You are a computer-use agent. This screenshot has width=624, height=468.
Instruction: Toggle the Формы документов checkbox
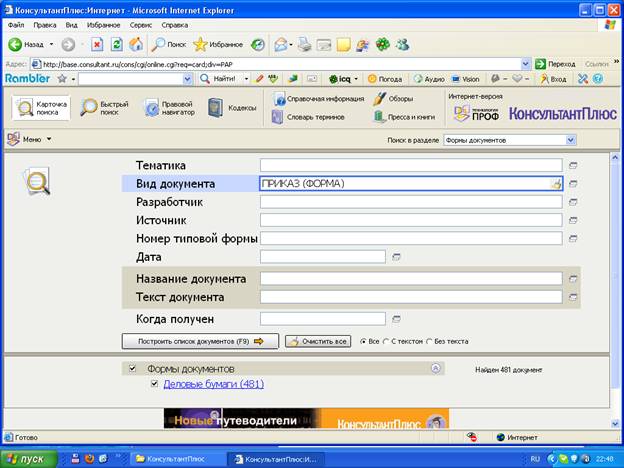[x=133, y=369]
